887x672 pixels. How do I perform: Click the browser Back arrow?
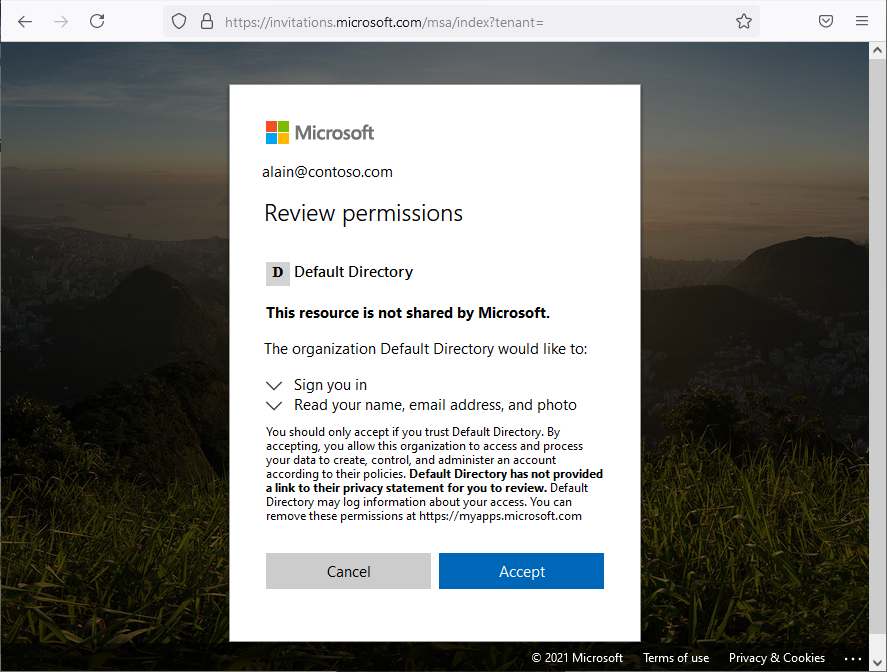point(25,21)
